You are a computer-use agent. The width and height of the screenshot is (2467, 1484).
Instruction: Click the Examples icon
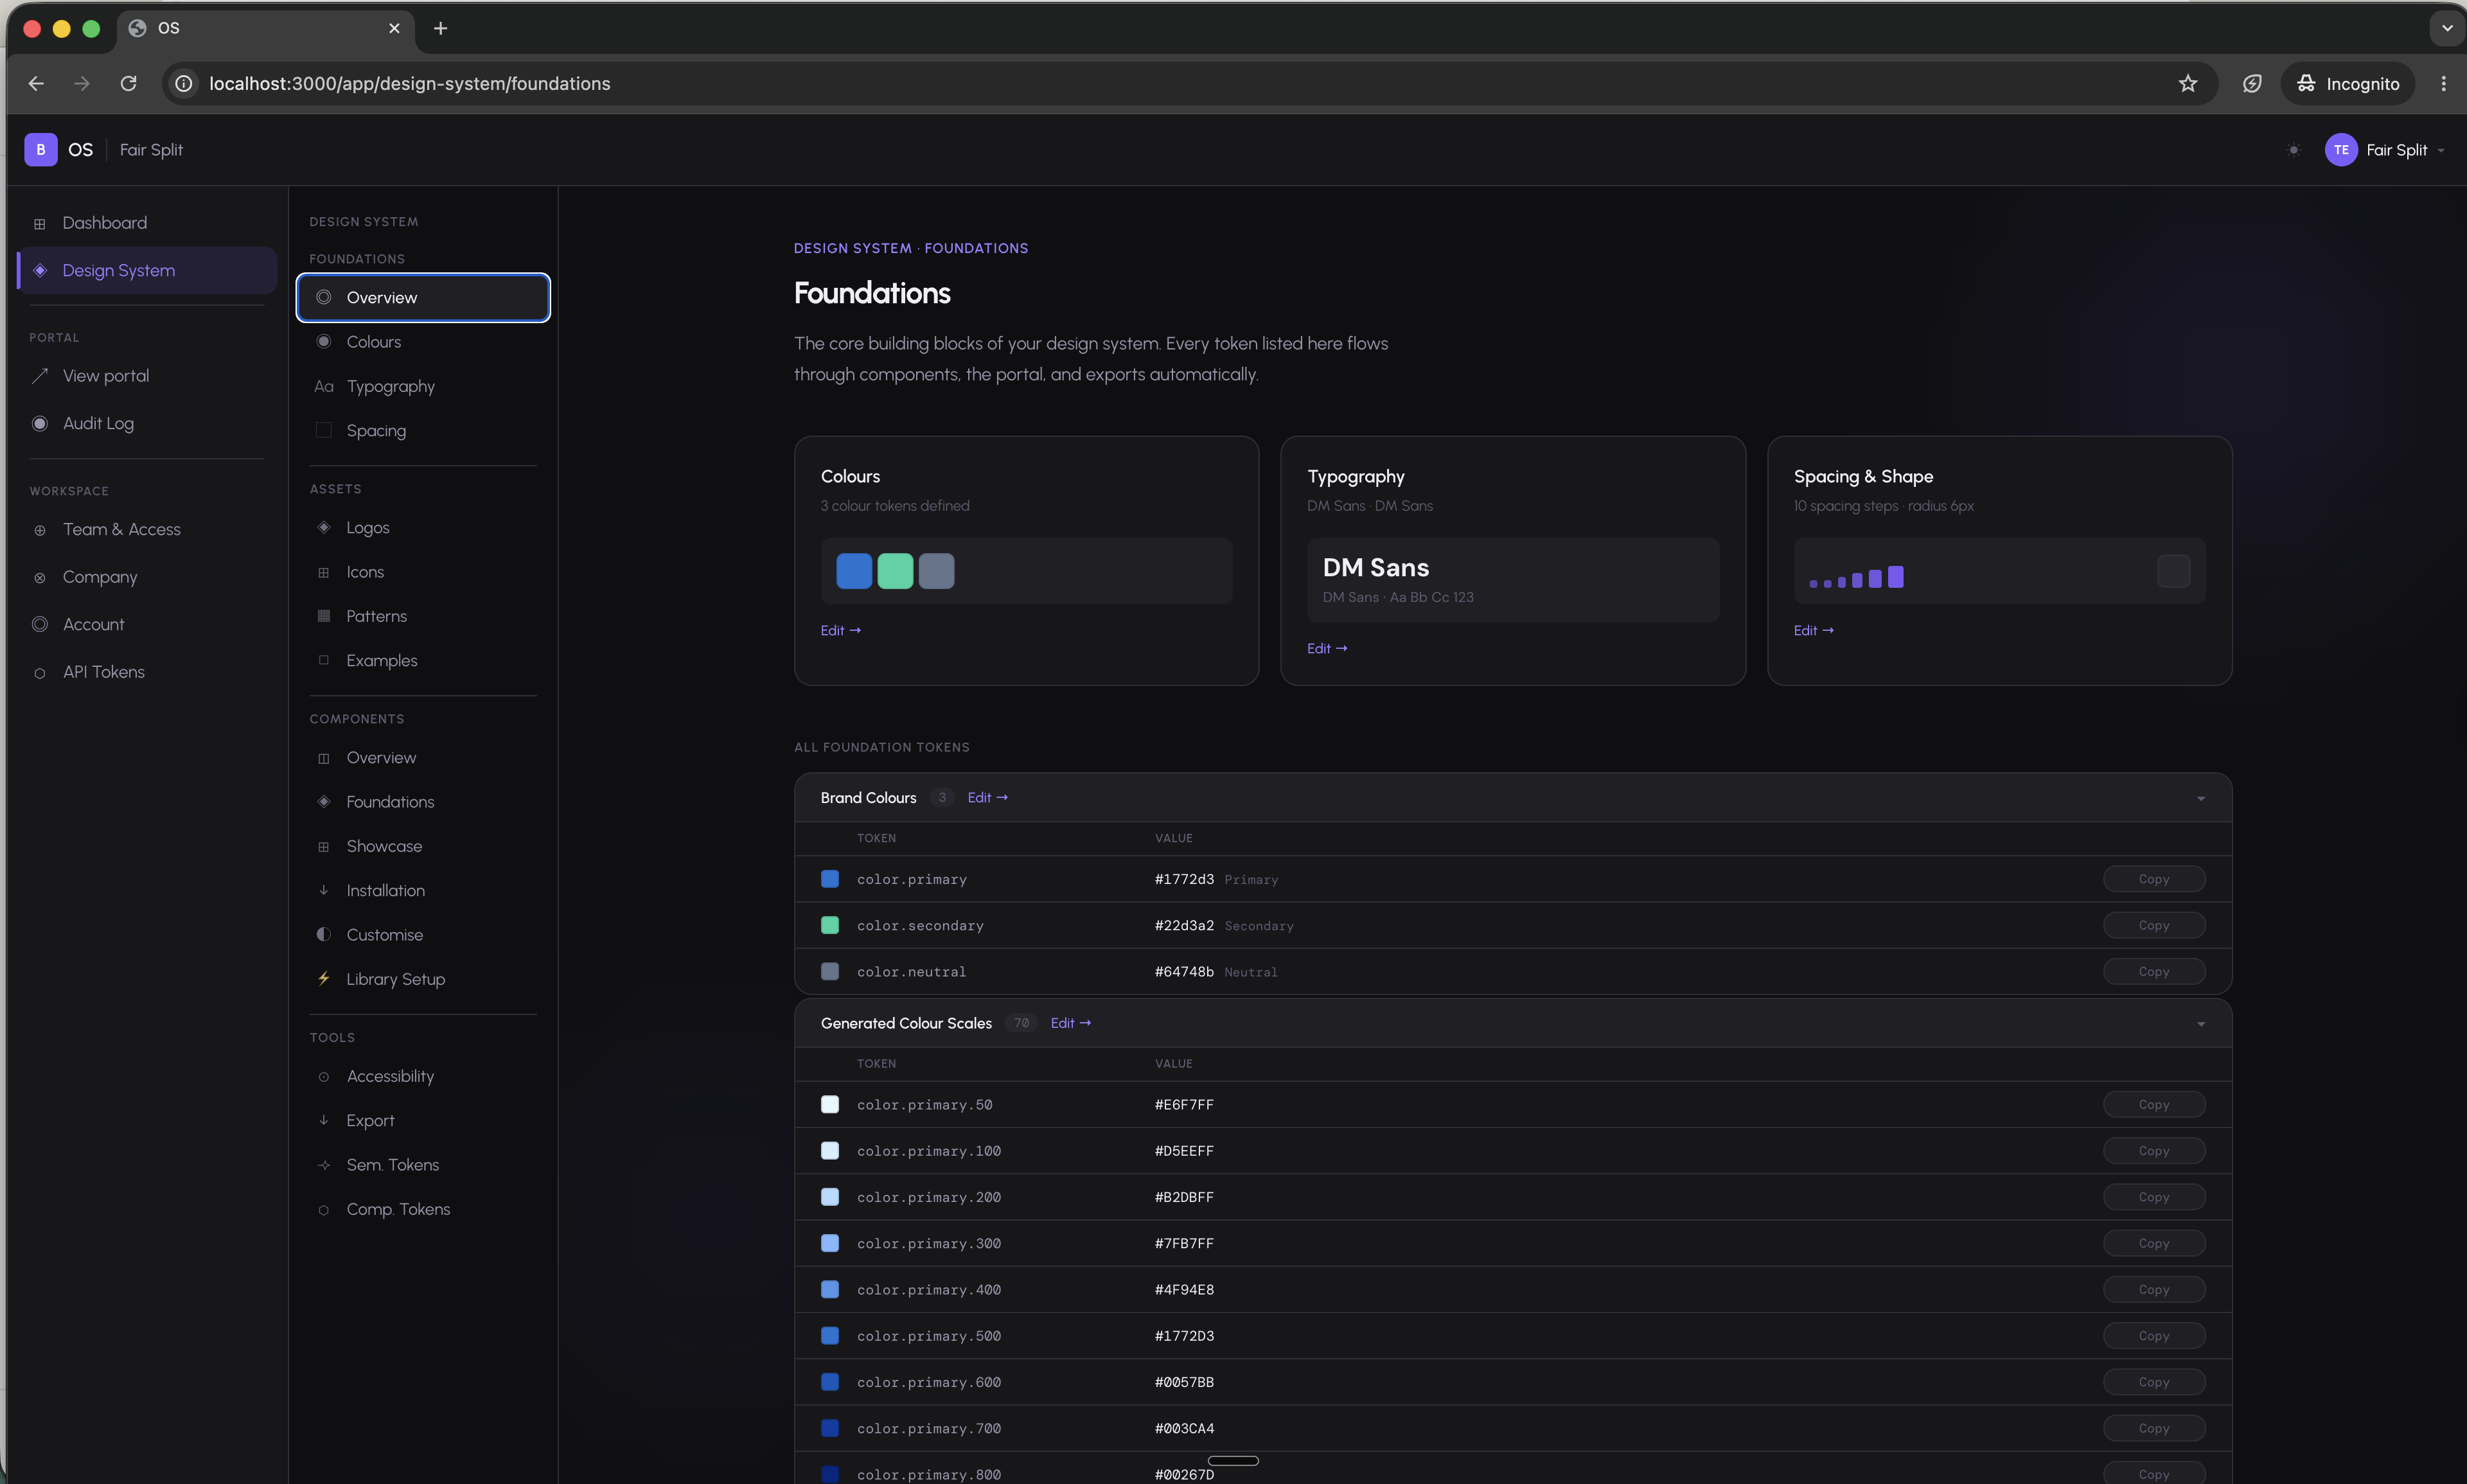coord(324,660)
